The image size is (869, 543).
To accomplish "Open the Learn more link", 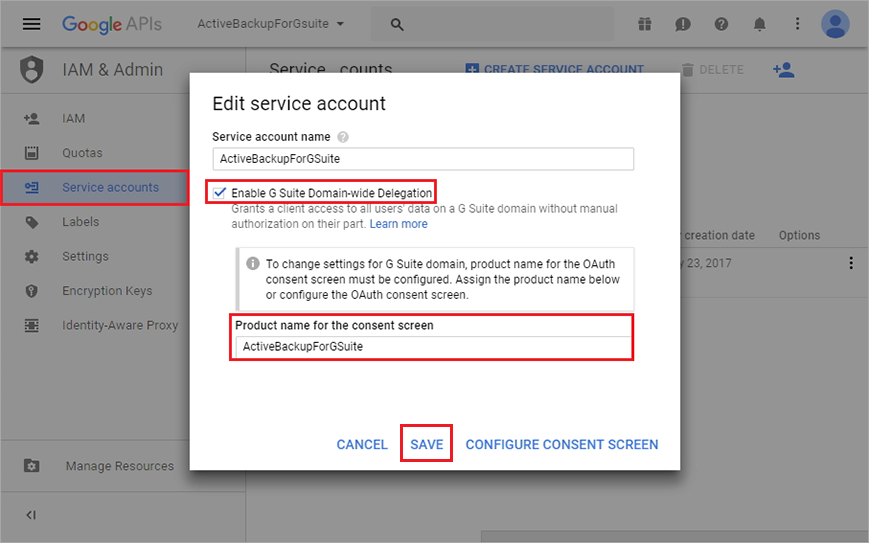I will pos(398,224).
